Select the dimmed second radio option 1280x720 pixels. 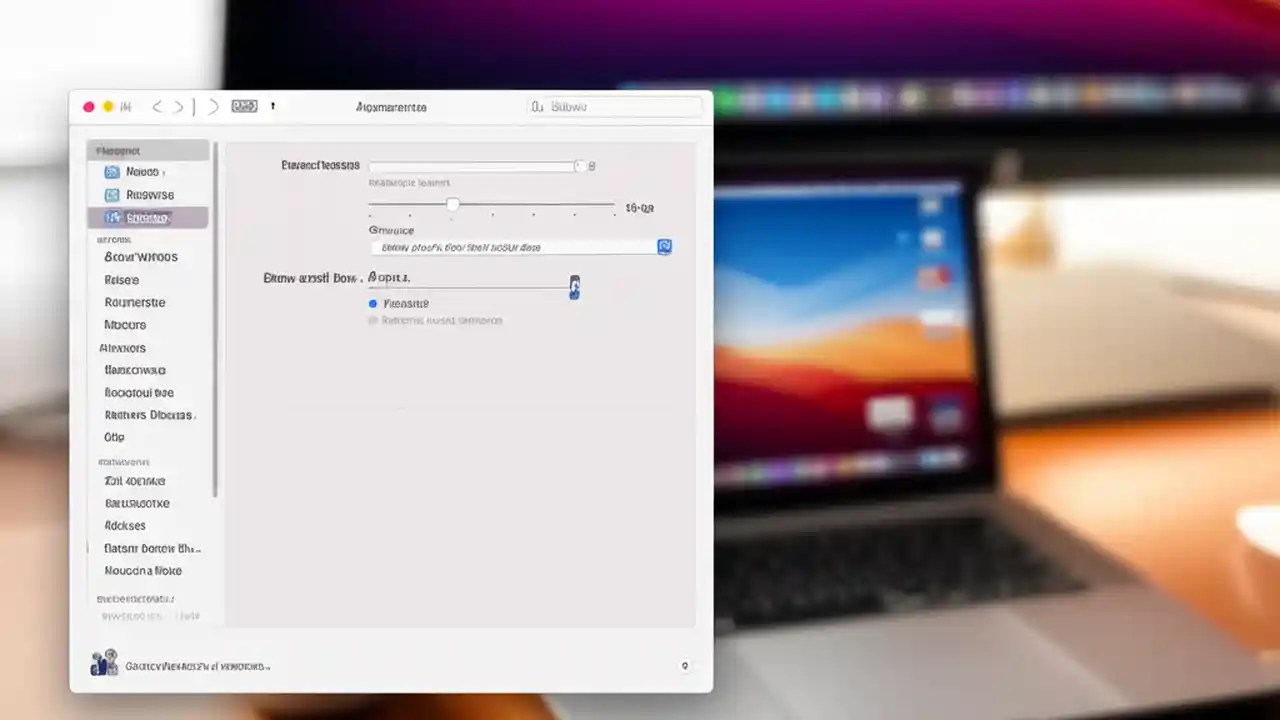(x=373, y=320)
